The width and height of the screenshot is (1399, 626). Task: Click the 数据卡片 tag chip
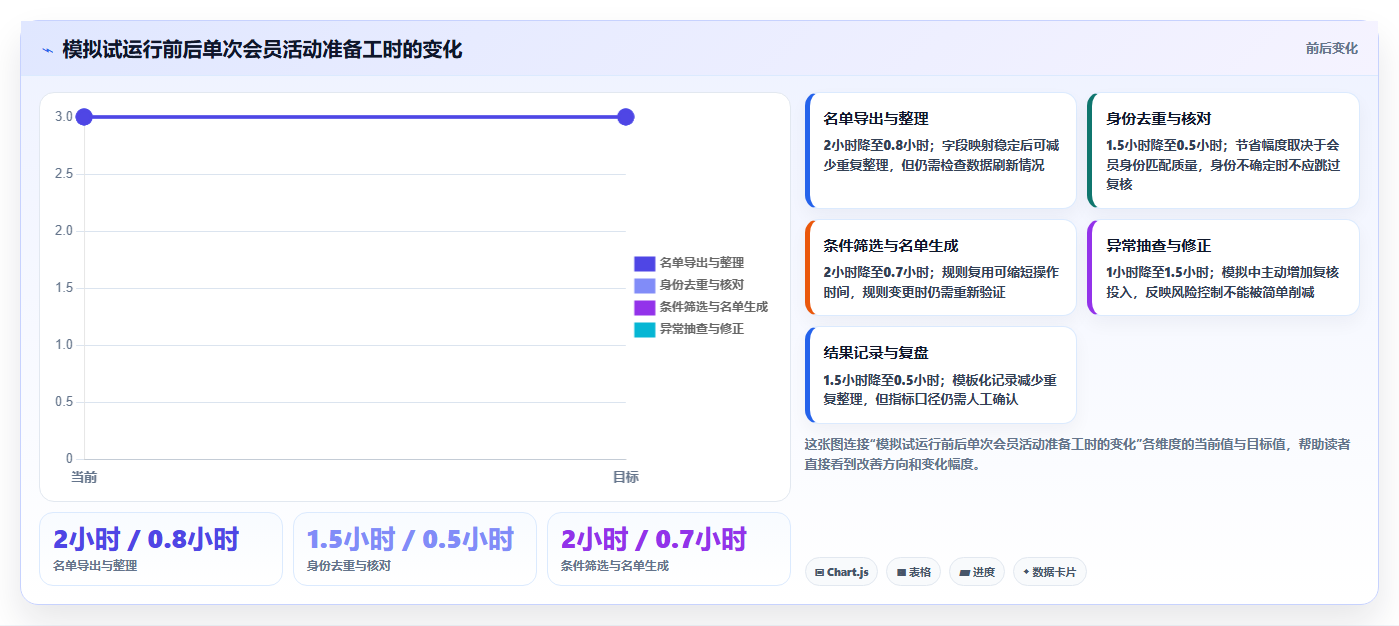(x=1049, y=572)
